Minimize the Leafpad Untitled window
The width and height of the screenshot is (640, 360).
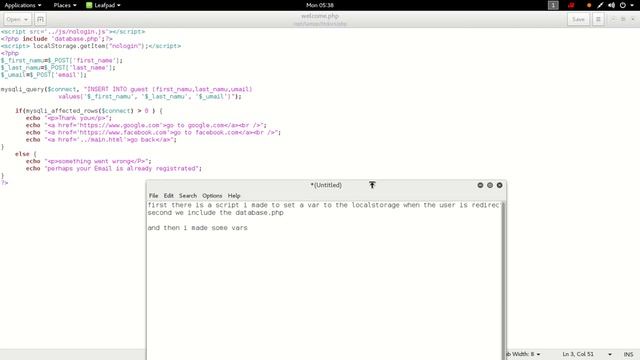coord(480,185)
